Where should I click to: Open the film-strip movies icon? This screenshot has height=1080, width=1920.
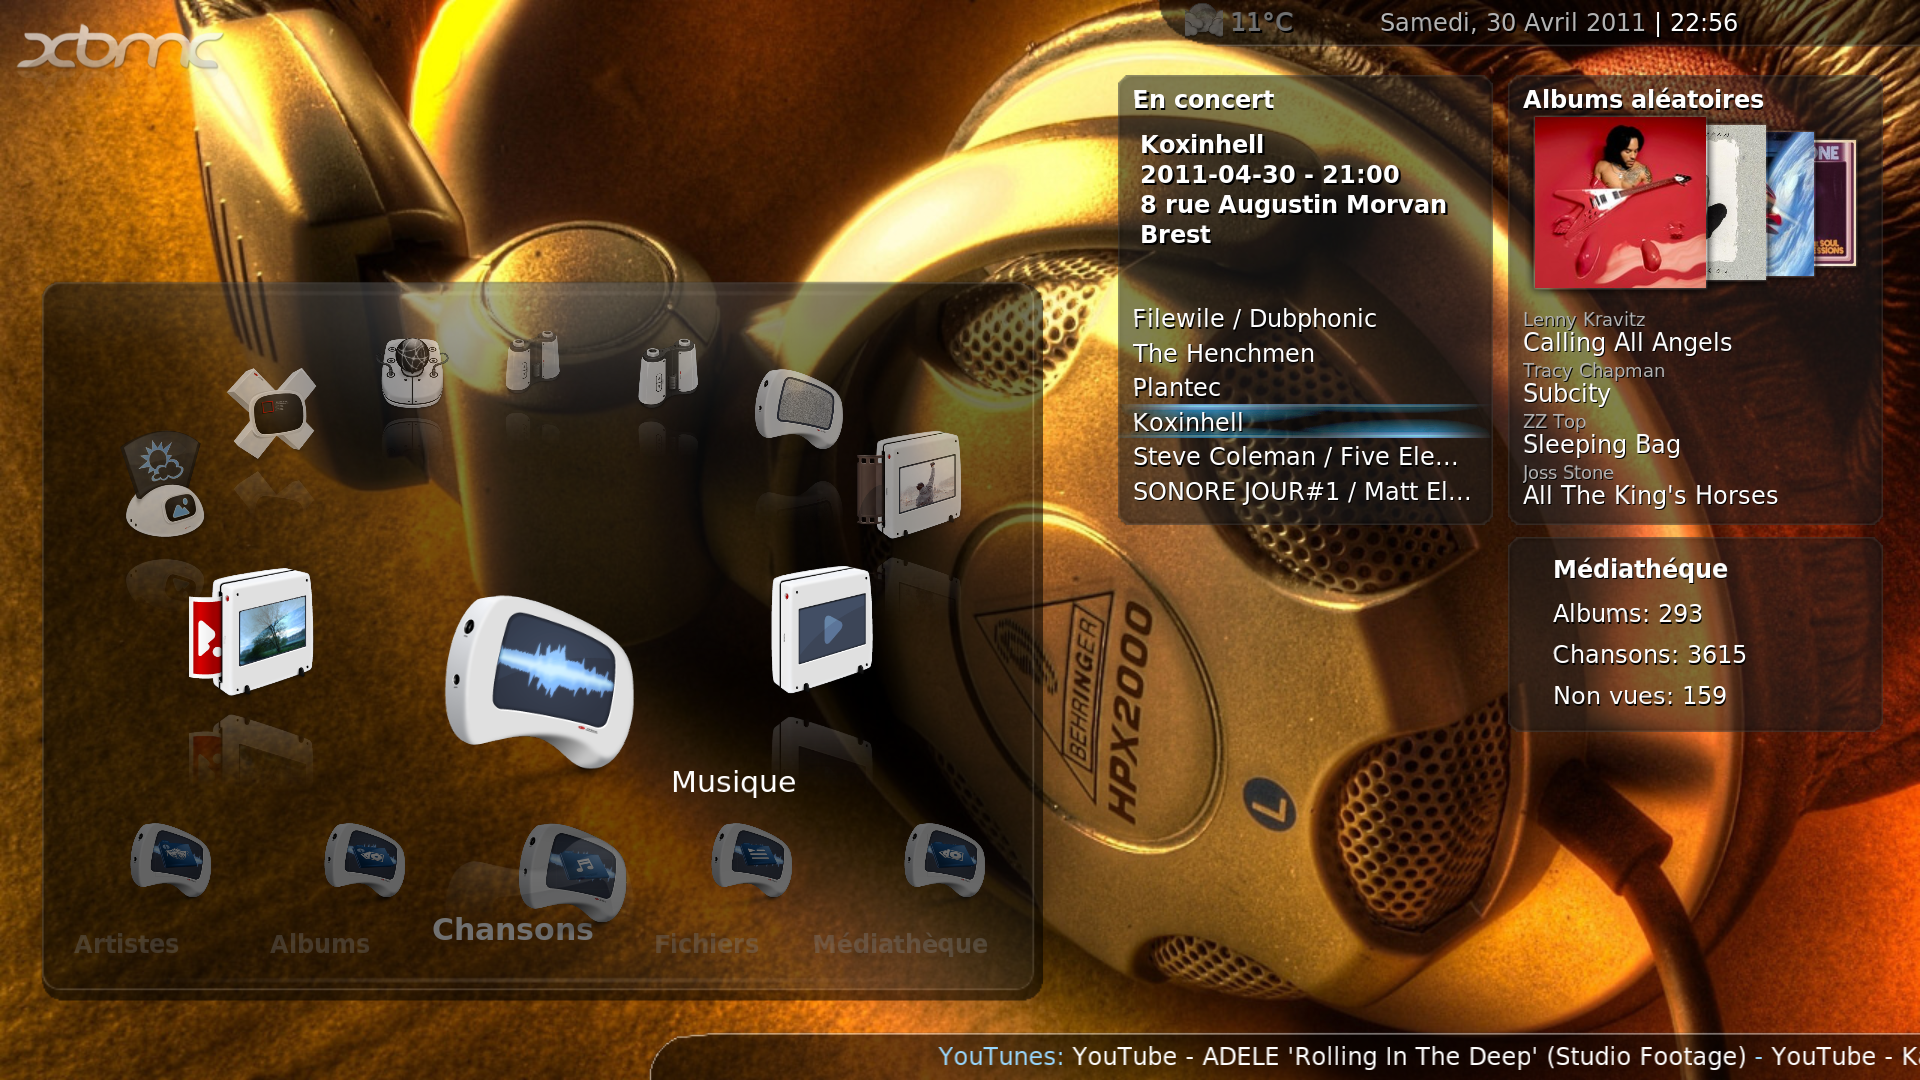[x=909, y=483]
